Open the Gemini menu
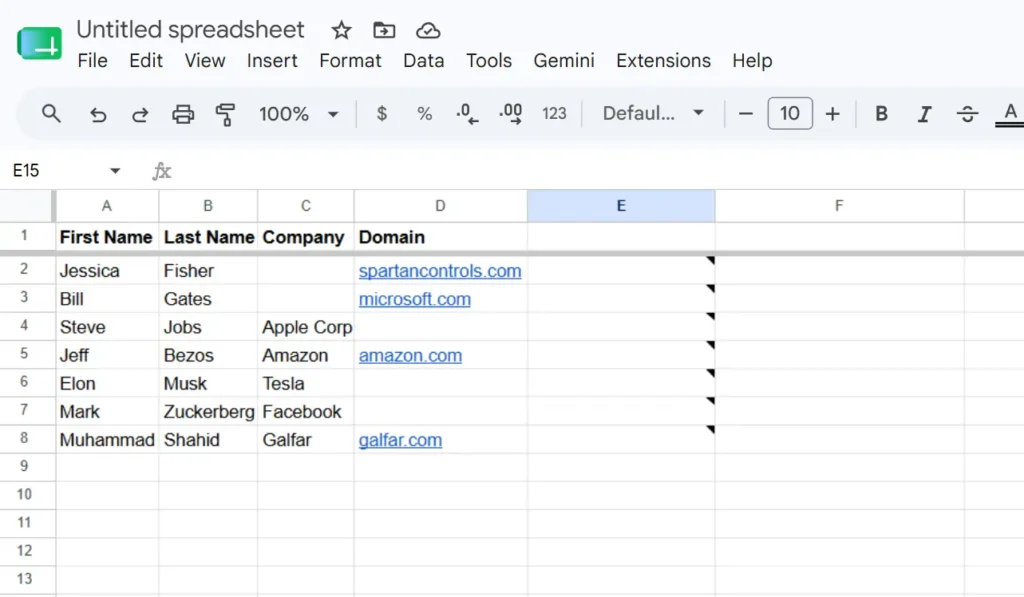Screen dimensions: 1024x597 pos(564,61)
